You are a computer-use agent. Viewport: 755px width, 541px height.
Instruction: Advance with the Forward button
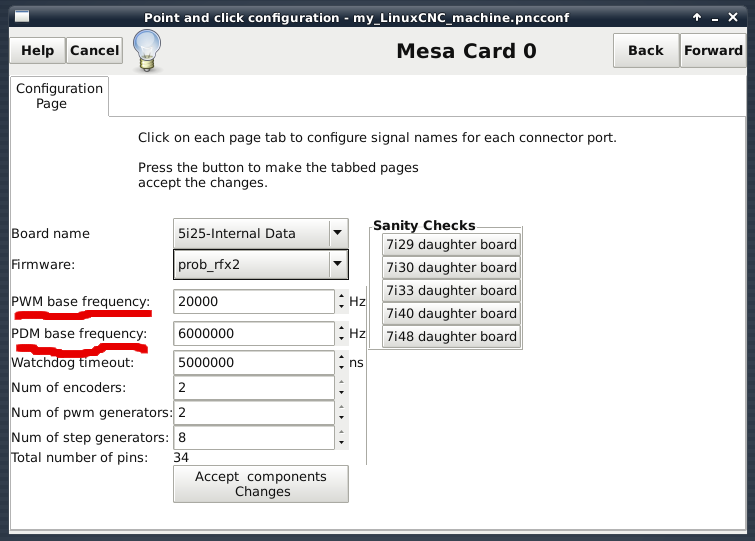713,51
